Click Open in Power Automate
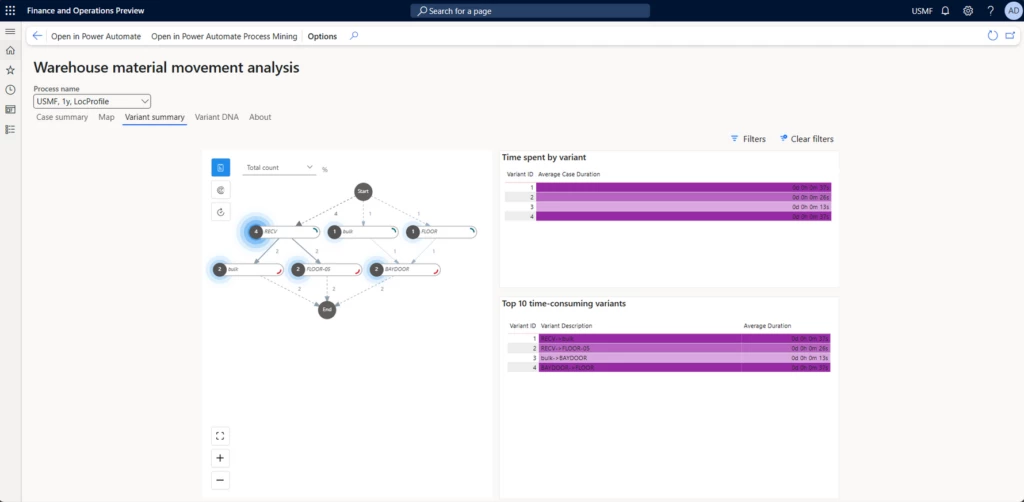1024x502 pixels. click(96, 37)
